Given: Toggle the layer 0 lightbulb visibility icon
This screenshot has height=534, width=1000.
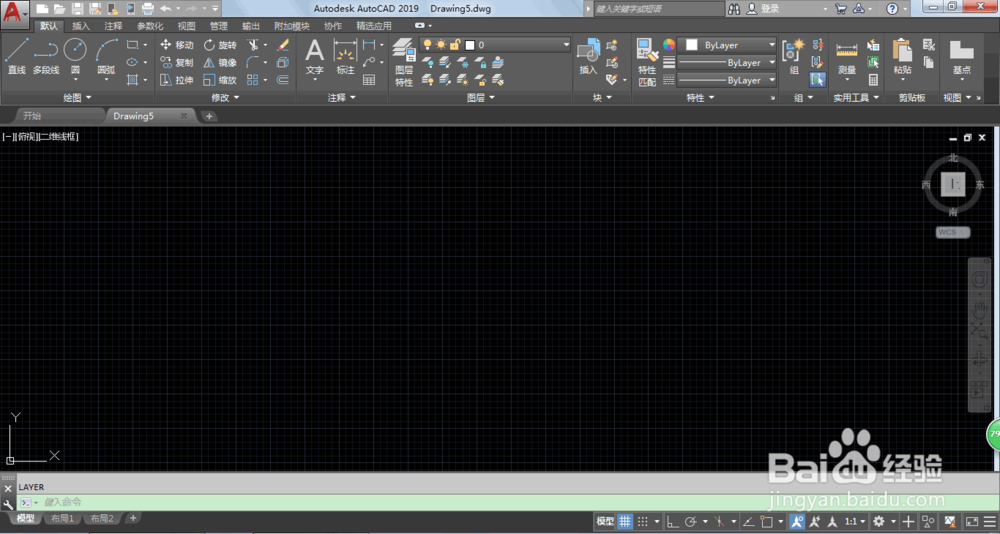Looking at the screenshot, I should (x=427, y=45).
